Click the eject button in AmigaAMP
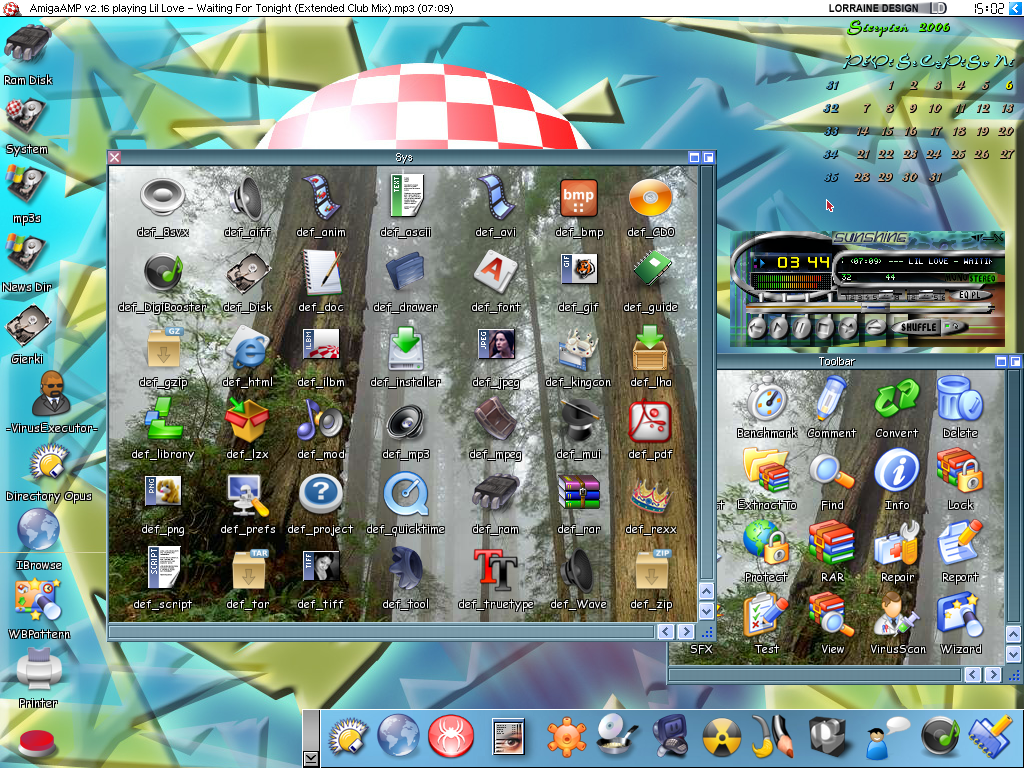1024x768 pixels. pos(875,327)
